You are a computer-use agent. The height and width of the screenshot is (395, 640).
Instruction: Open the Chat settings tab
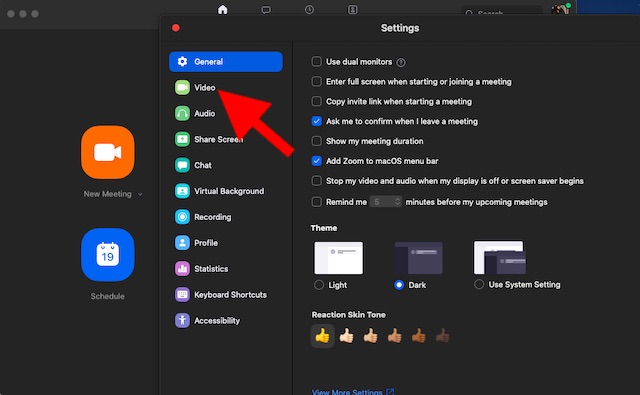(226, 165)
